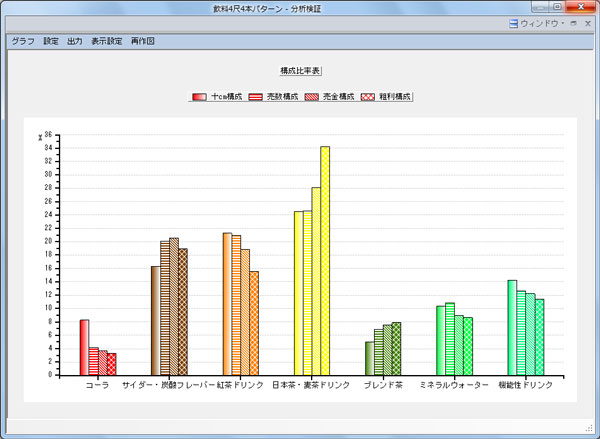
Task: Click the コーラ axis label
Action: tap(97, 385)
